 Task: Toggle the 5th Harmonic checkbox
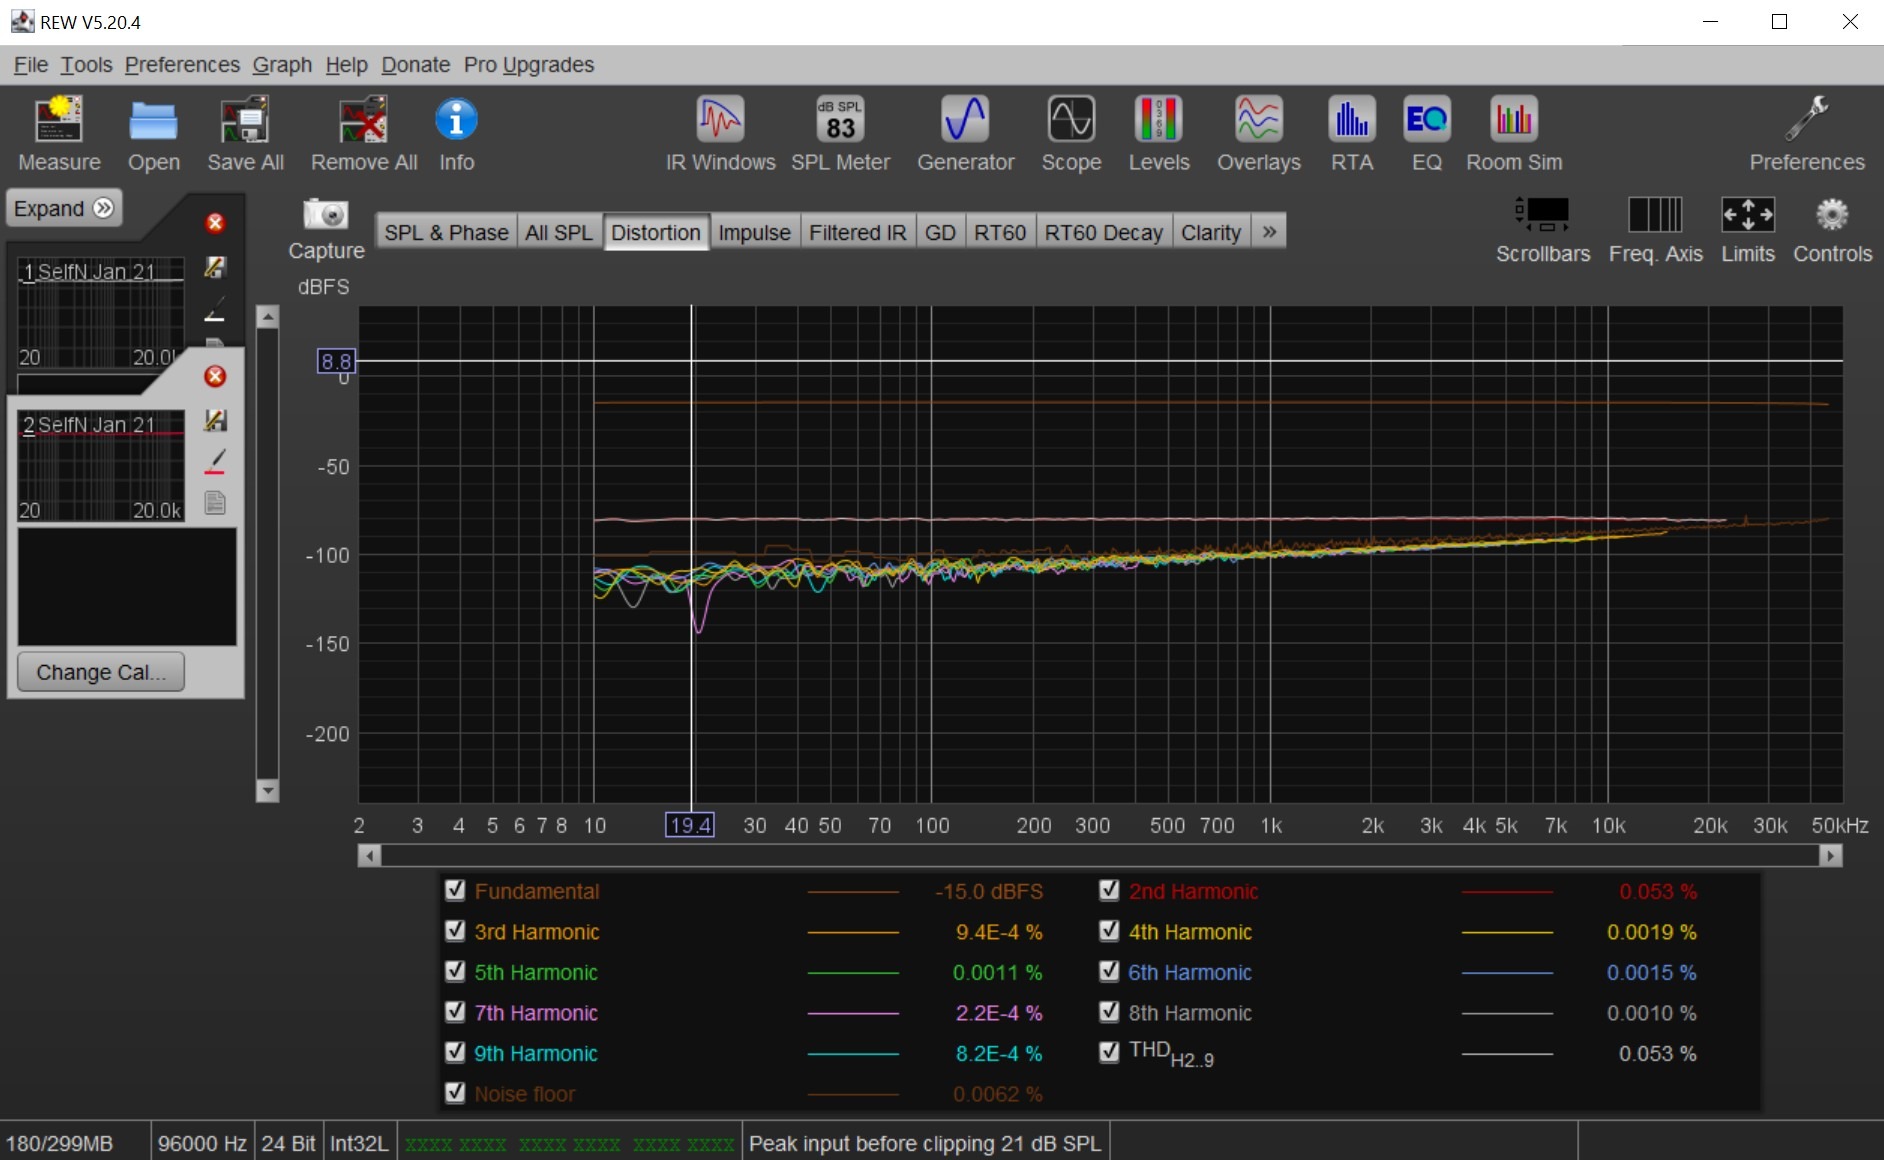(x=455, y=971)
